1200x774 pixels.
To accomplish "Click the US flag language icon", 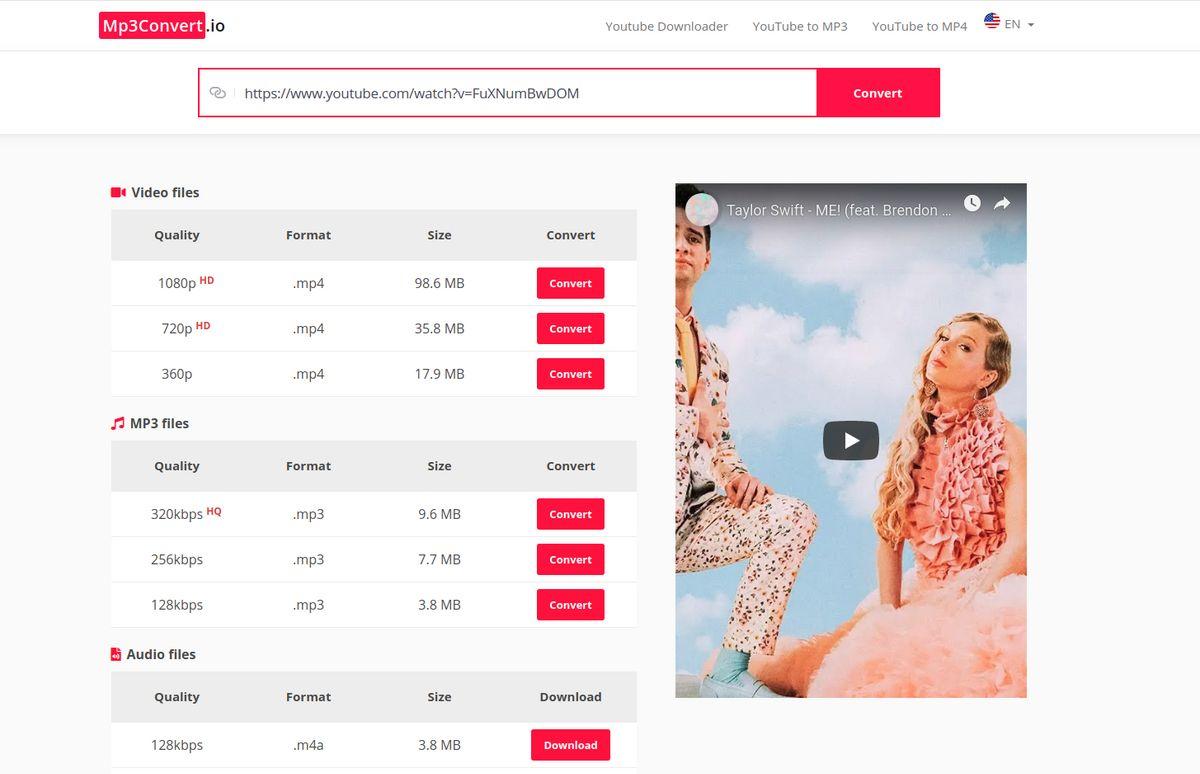I will 992,21.
